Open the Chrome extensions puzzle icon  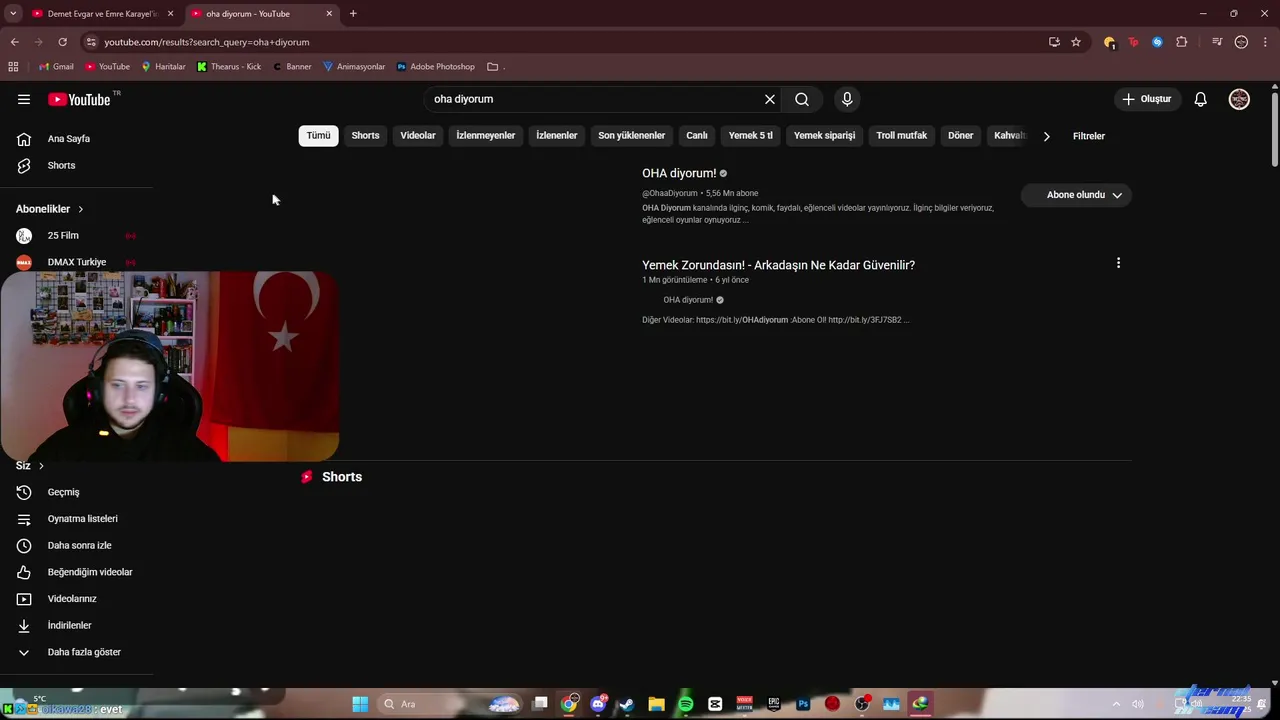1182,42
